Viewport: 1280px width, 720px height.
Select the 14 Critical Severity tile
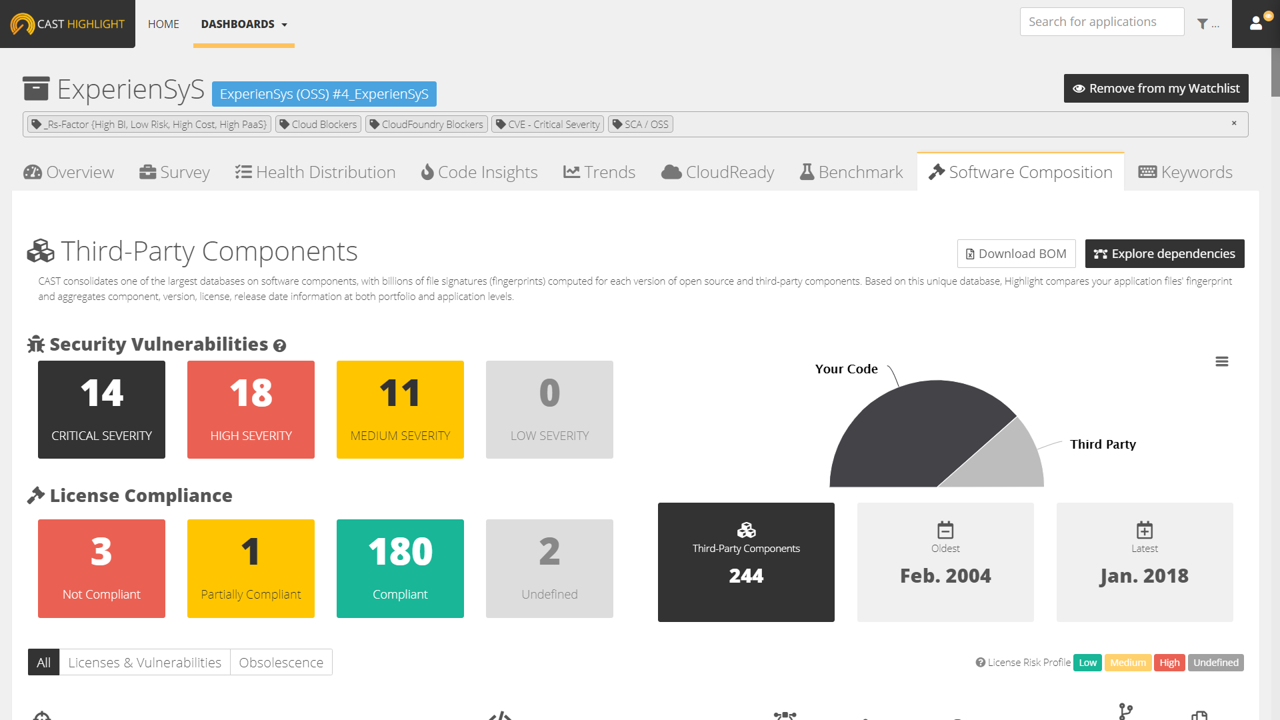(x=101, y=410)
